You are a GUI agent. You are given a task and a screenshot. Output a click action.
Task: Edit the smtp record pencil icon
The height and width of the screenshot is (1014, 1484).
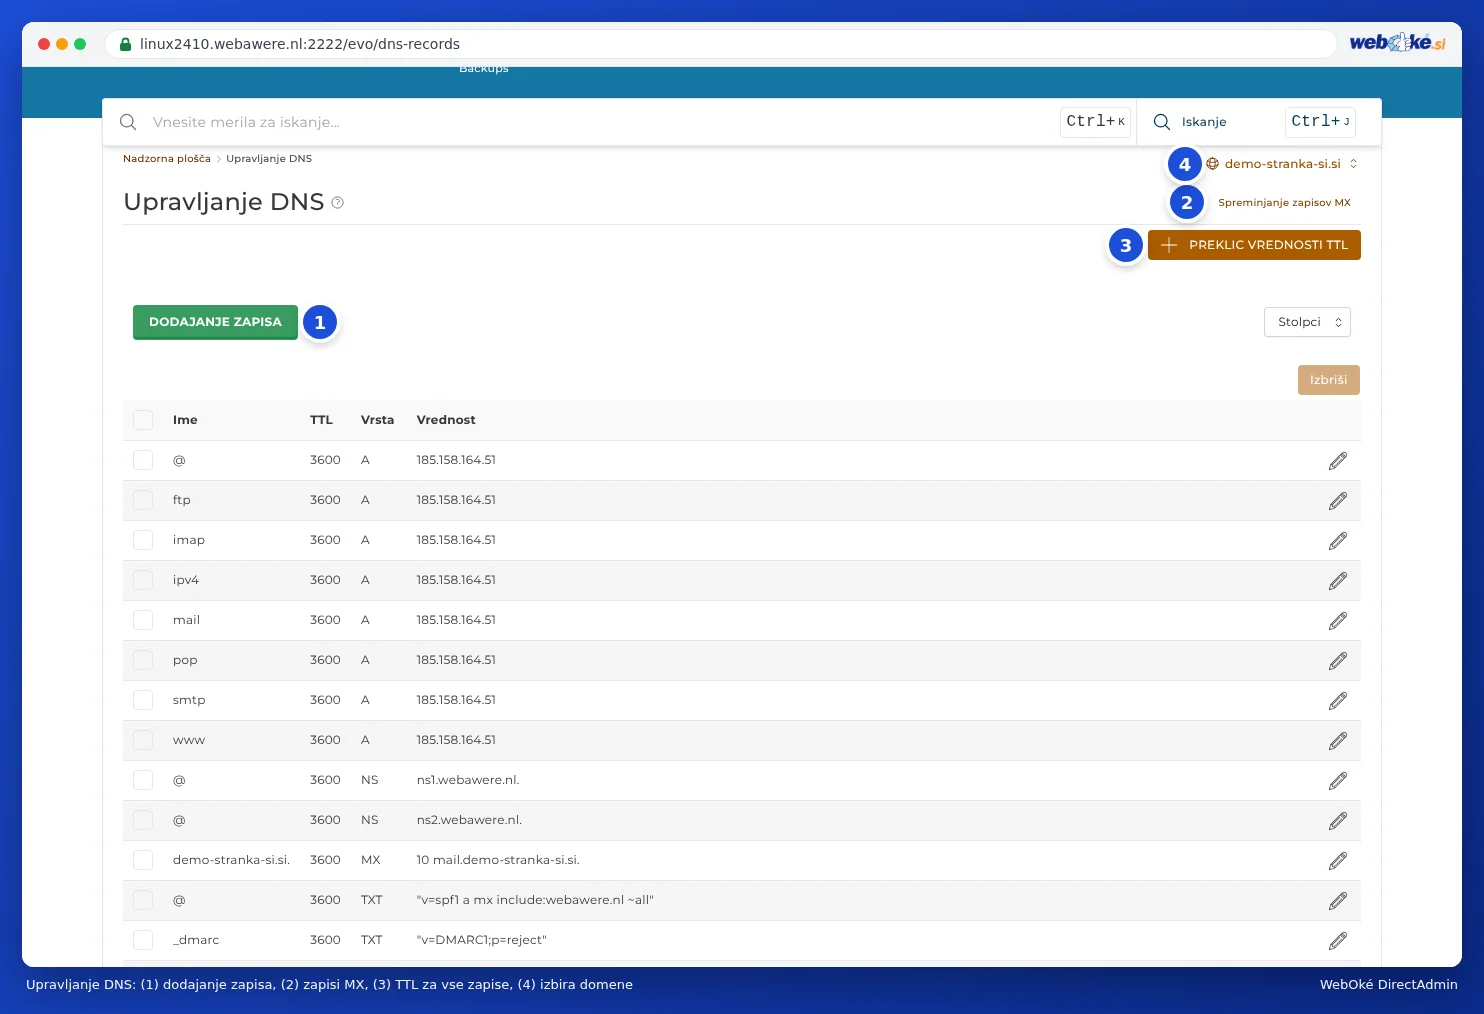pyautogui.click(x=1338, y=701)
